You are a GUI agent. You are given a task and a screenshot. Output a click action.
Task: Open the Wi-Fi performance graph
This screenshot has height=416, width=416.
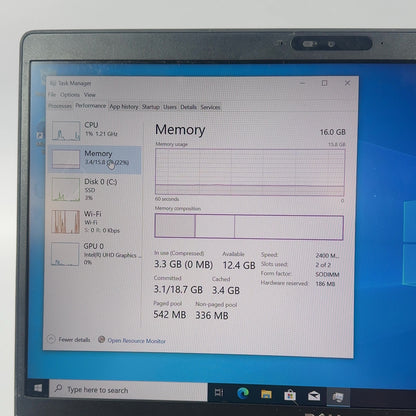pos(65,222)
